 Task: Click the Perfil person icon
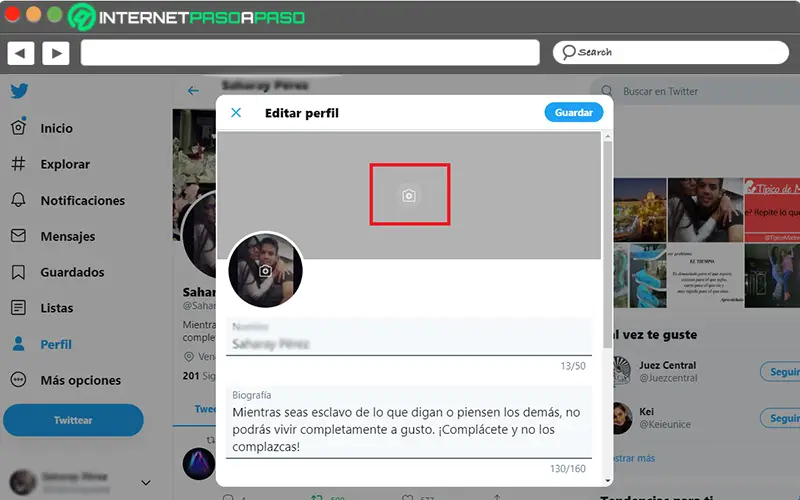(x=18, y=344)
